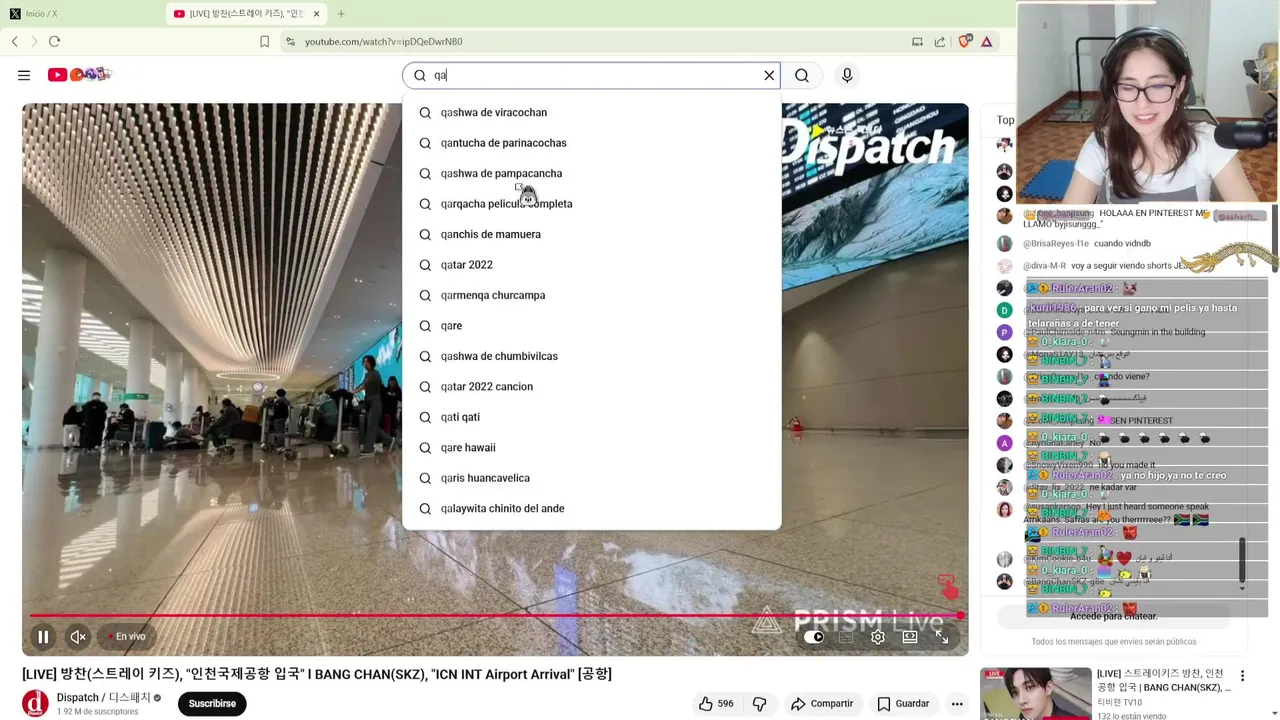Click the share page icon in address bar

tap(940, 41)
